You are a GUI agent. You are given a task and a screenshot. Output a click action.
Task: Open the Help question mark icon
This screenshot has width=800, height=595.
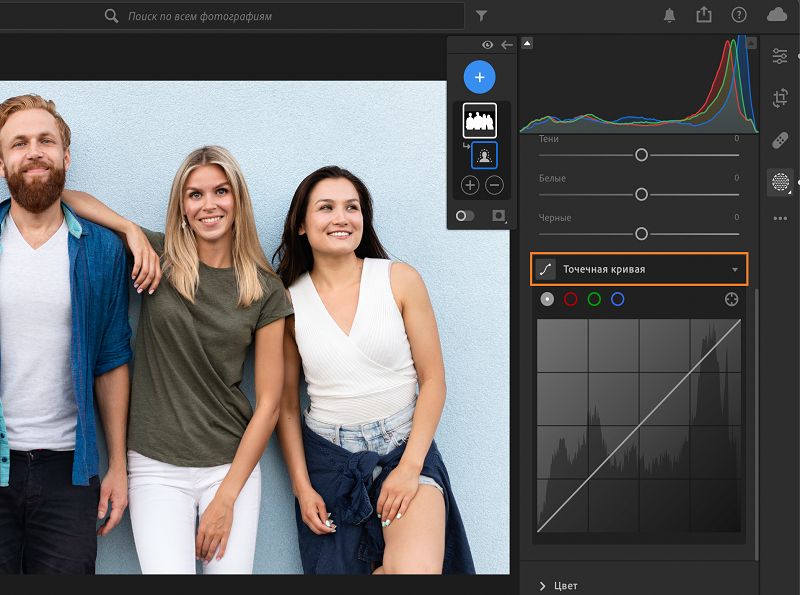pos(739,15)
